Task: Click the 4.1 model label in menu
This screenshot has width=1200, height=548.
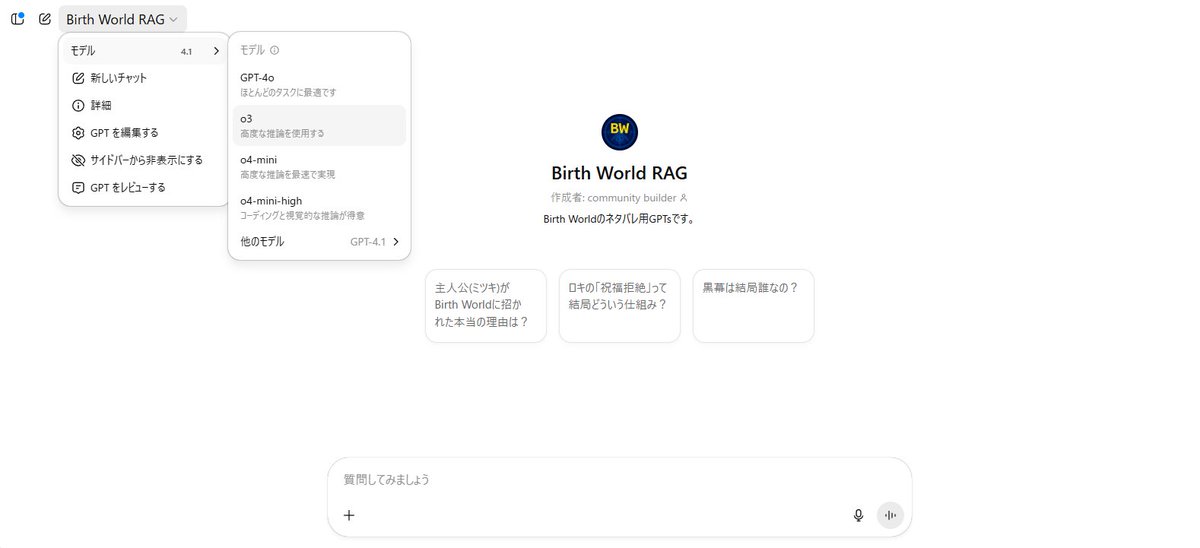Action: pyautogui.click(x=187, y=51)
